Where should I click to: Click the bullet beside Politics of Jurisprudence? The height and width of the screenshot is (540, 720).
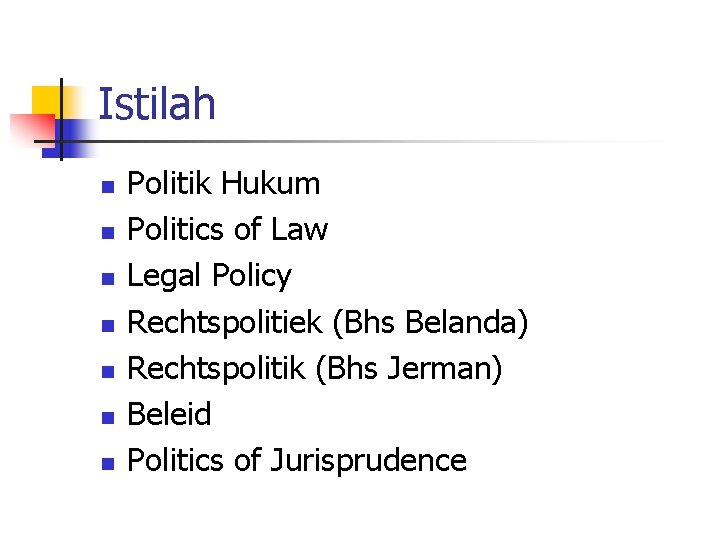pyautogui.click(x=108, y=464)
